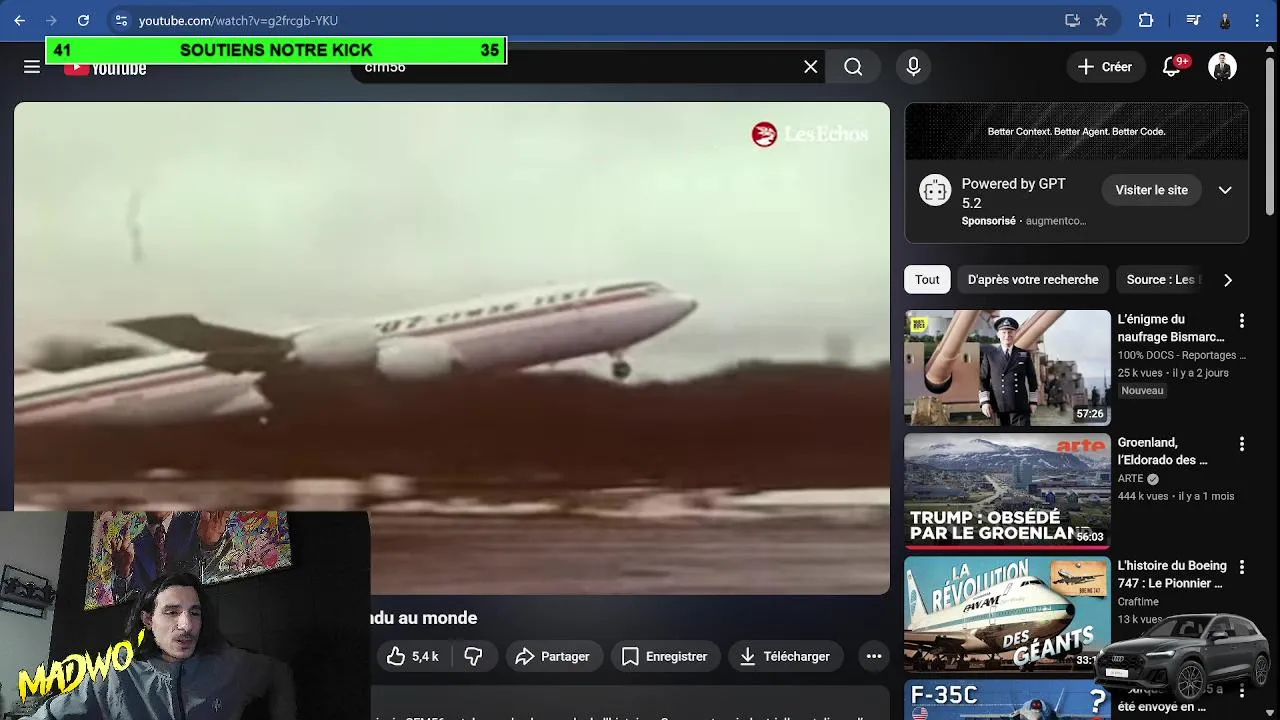The height and width of the screenshot is (720, 1280).
Task: Dislike the video with thumbs down
Action: (473, 656)
